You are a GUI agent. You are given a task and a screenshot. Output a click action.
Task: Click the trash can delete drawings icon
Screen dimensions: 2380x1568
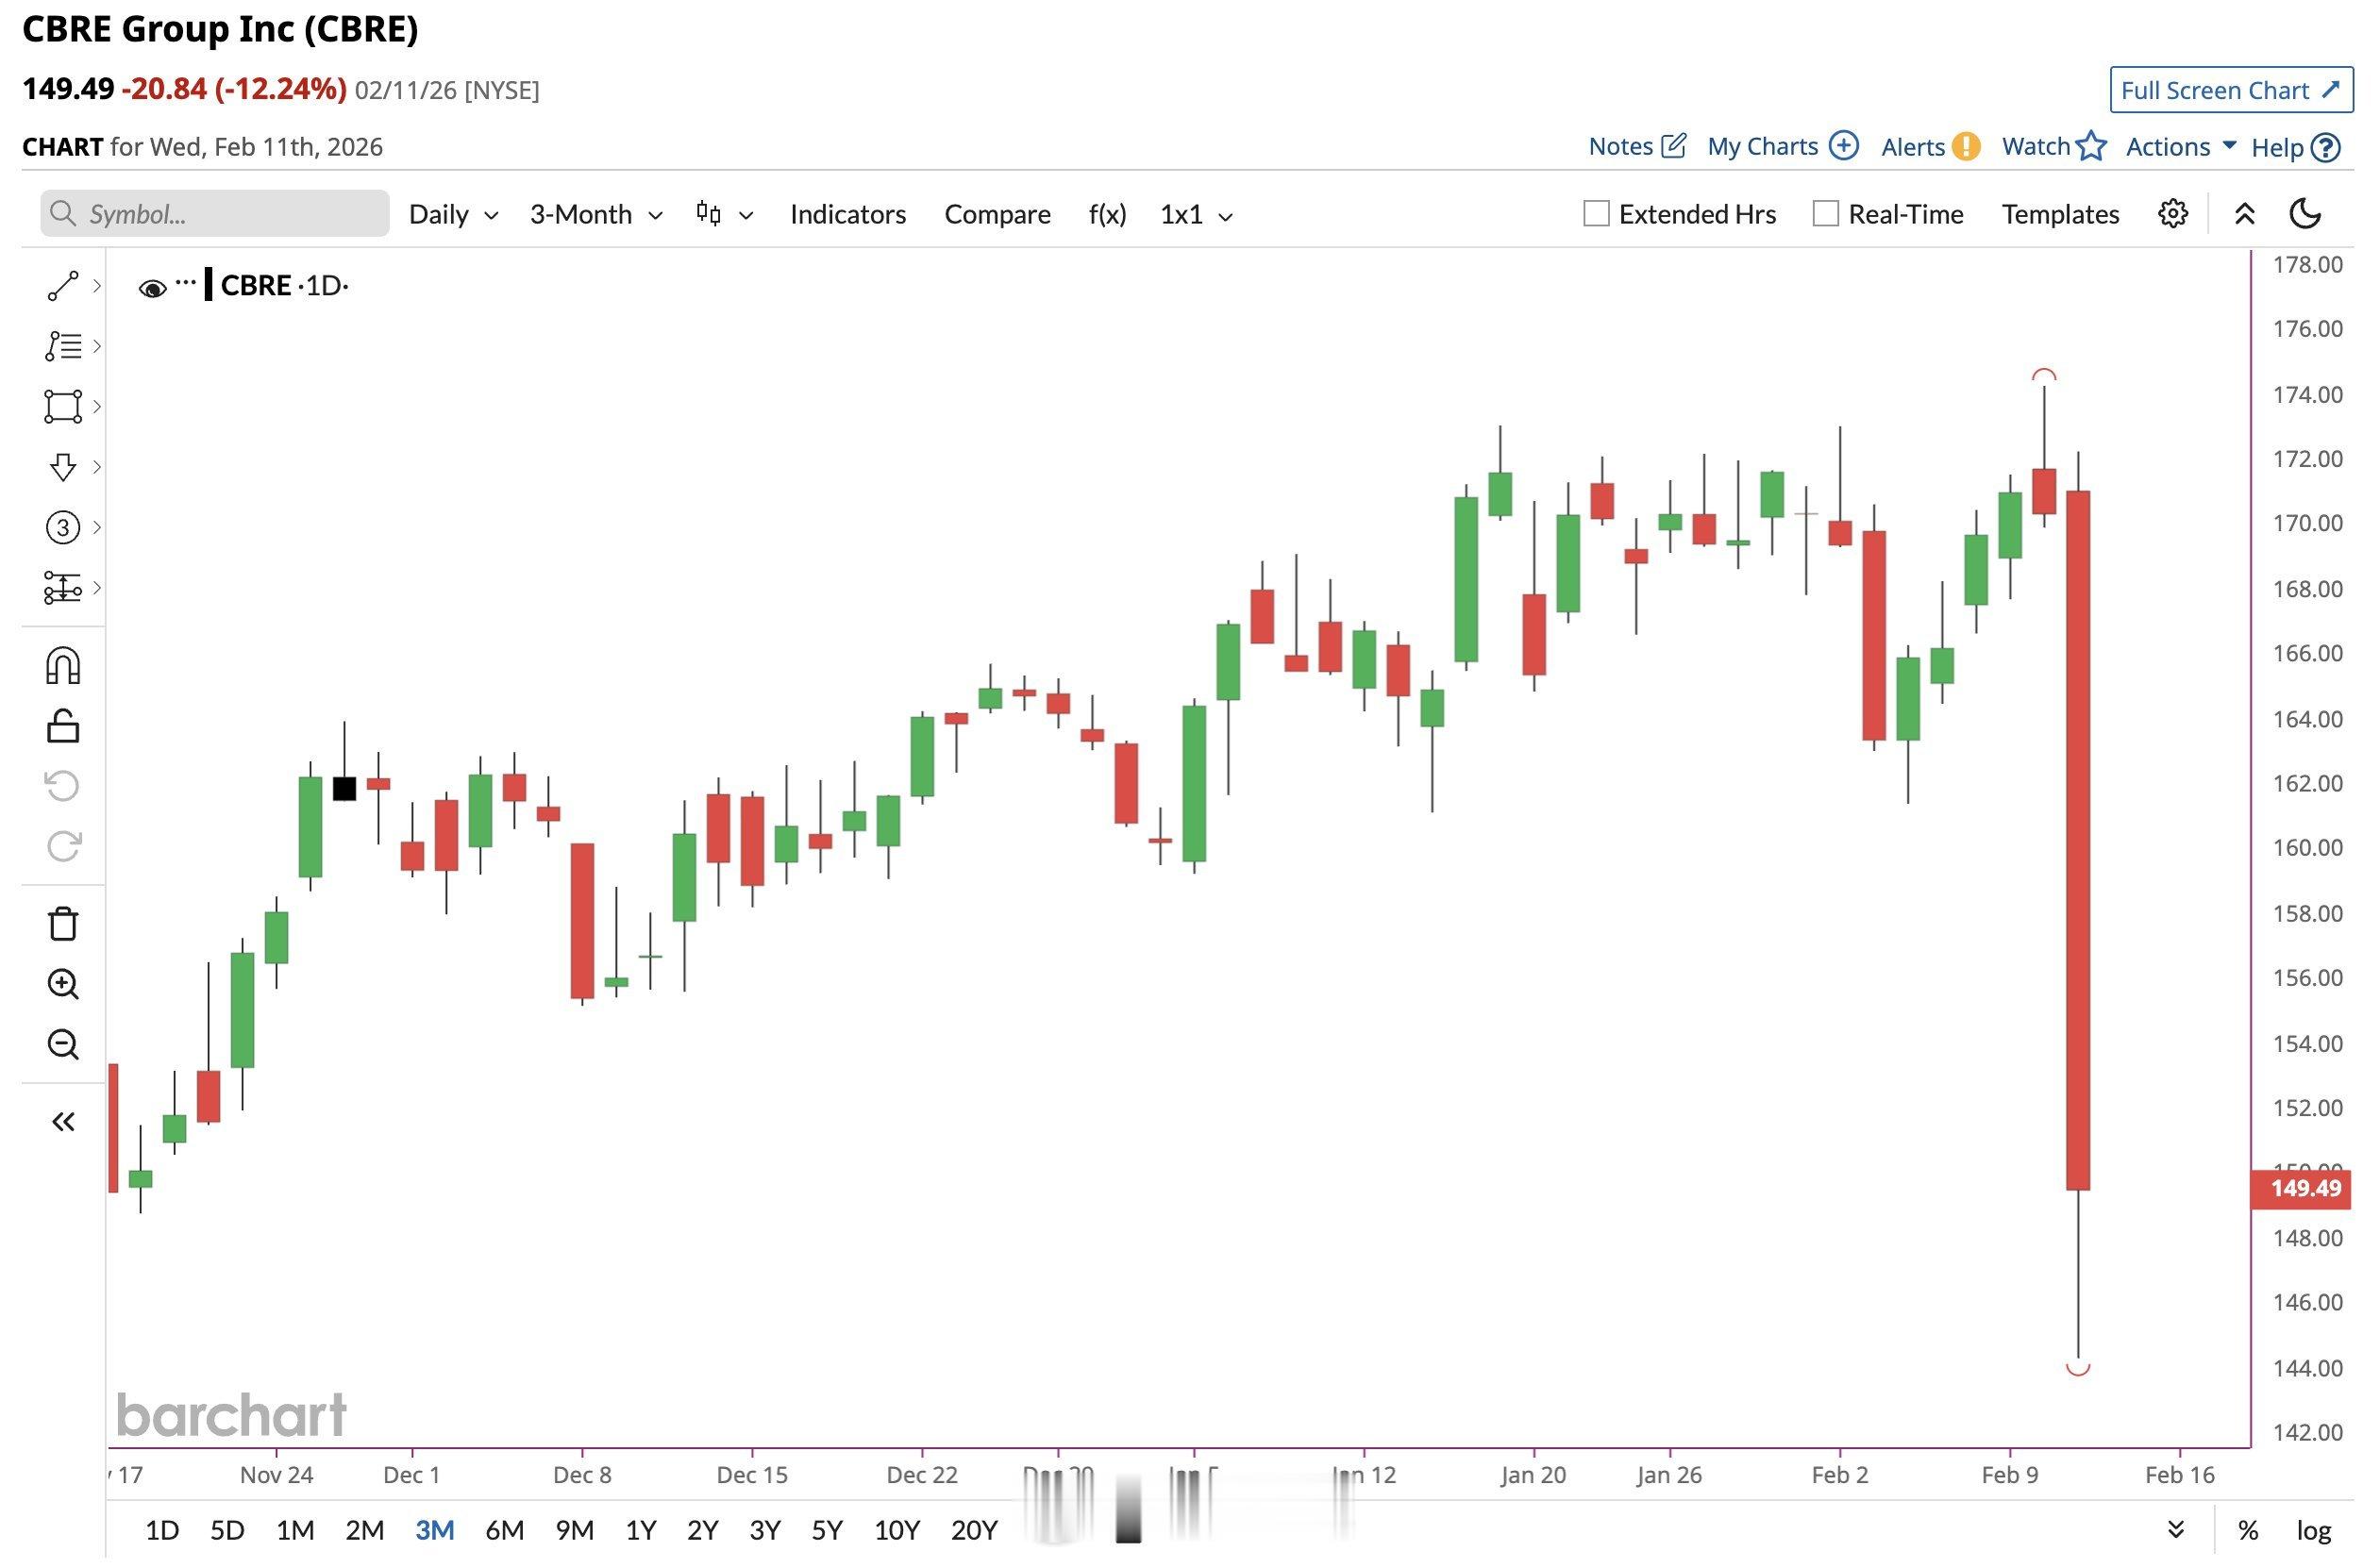[x=62, y=924]
